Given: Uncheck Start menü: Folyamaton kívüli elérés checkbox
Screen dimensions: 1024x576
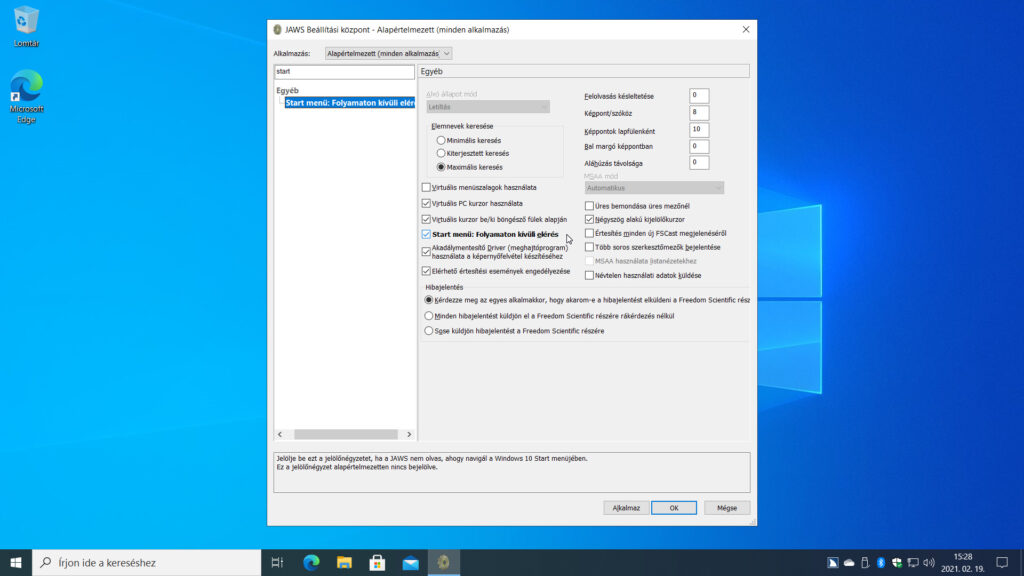Looking at the screenshot, I should (x=426, y=234).
